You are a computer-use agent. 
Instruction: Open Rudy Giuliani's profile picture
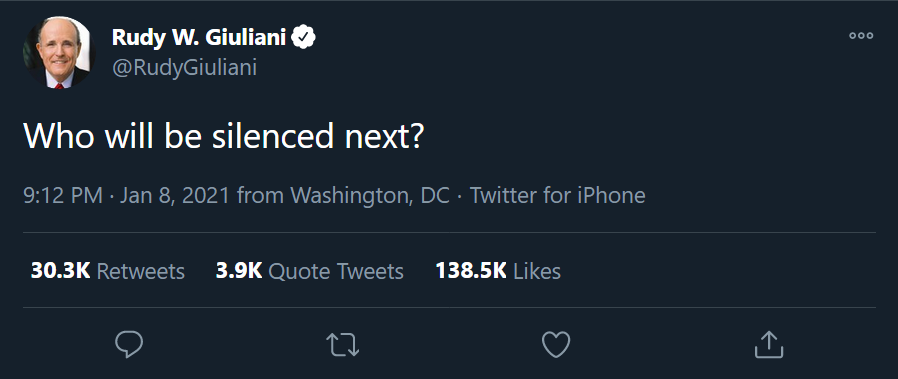(x=57, y=52)
